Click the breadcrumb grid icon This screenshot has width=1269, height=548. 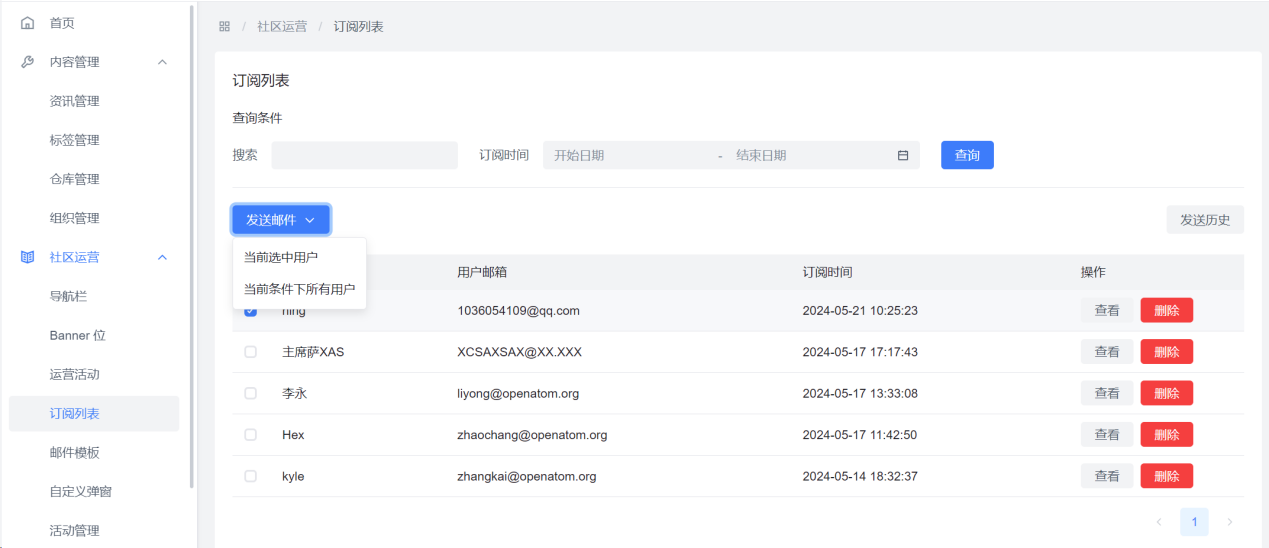tap(224, 27)
